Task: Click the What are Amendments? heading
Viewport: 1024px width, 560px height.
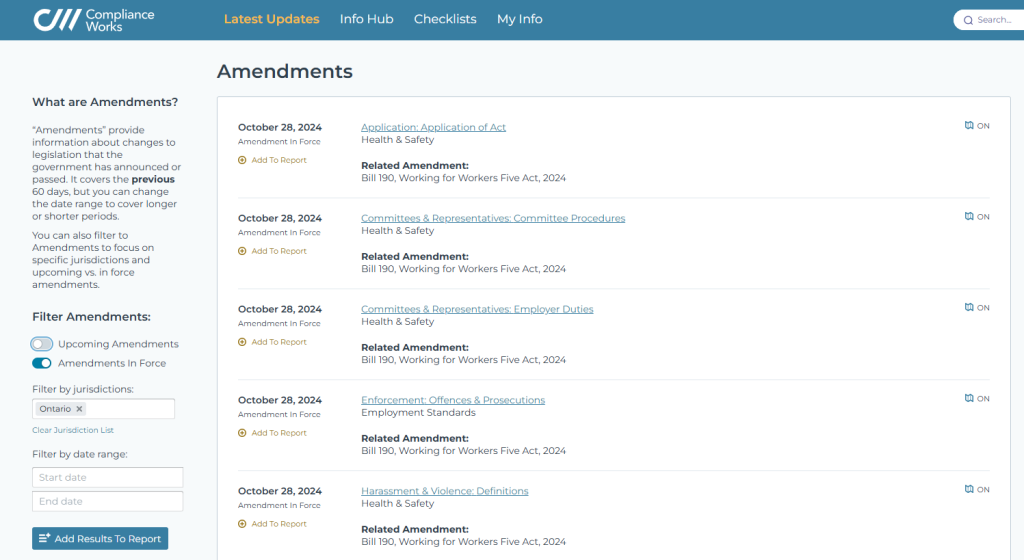Action: [x=105, y=102]
